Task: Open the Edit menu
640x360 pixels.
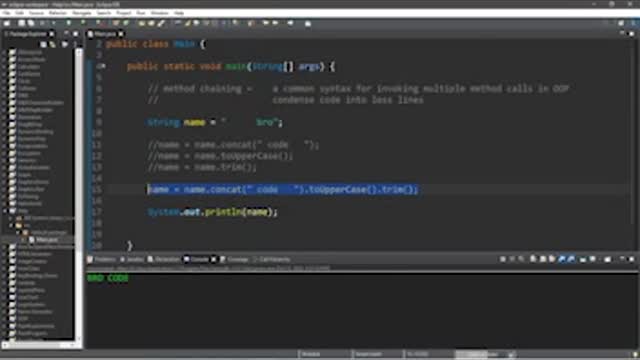Action: [19, 13]
